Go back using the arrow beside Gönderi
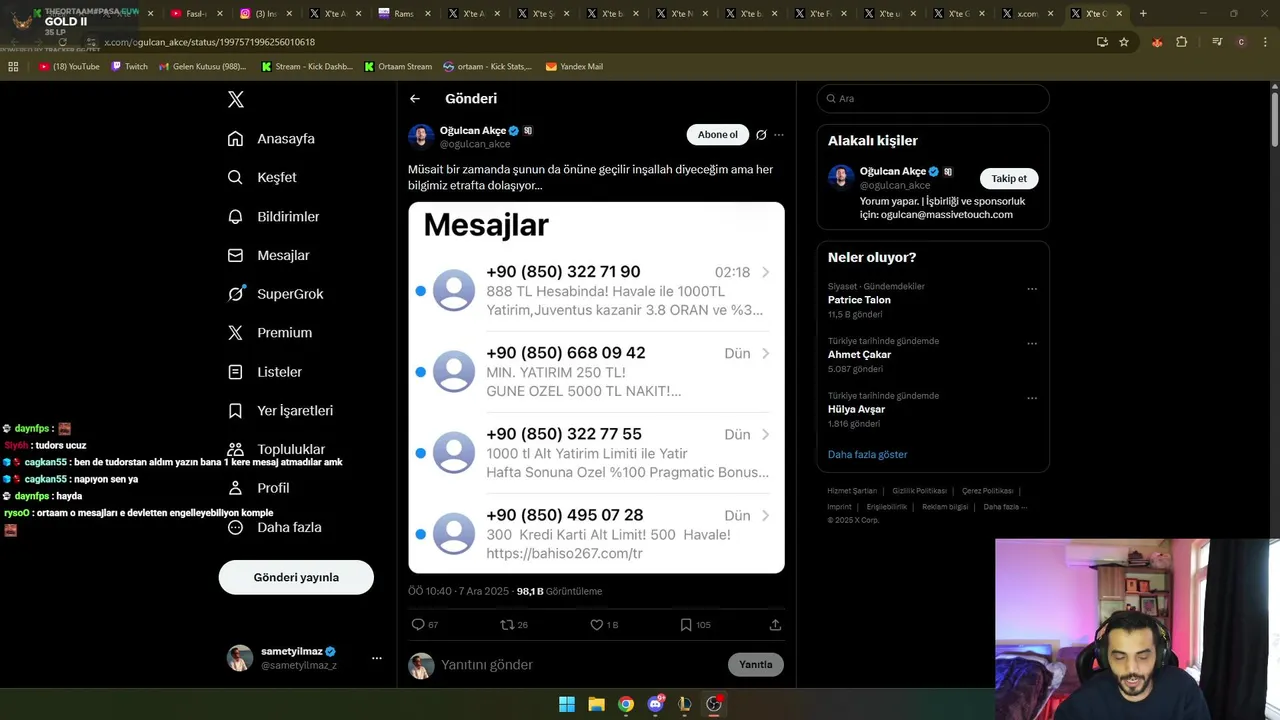The image size is (1280, 720). pos(415,99)
